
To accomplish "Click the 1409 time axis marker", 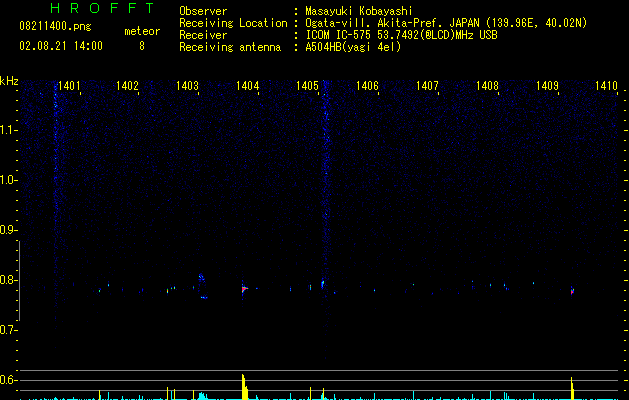I will (x=548, y=86).
